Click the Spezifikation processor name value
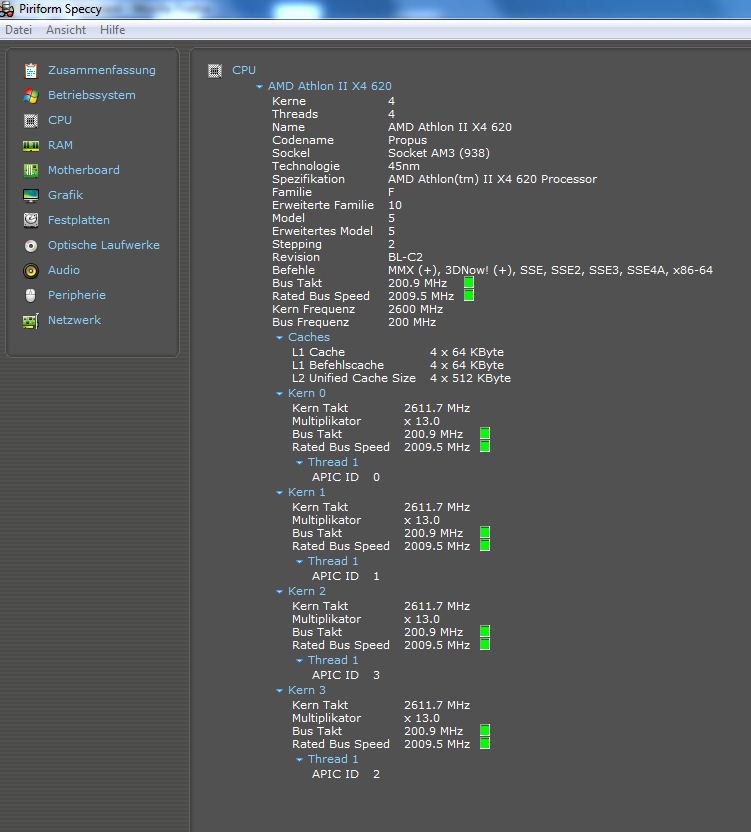The height and width of the screenshot is (832, 751). coord(493,179)
